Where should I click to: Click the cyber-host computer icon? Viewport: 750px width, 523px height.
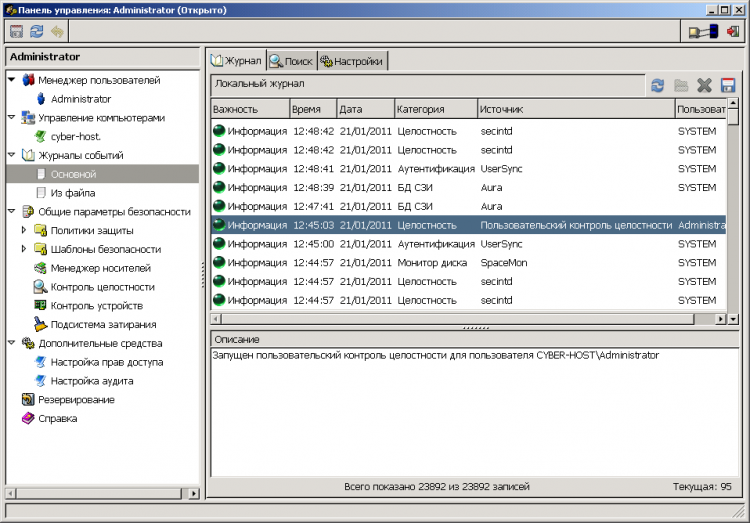pyautogui.click(x=41, y=136)
